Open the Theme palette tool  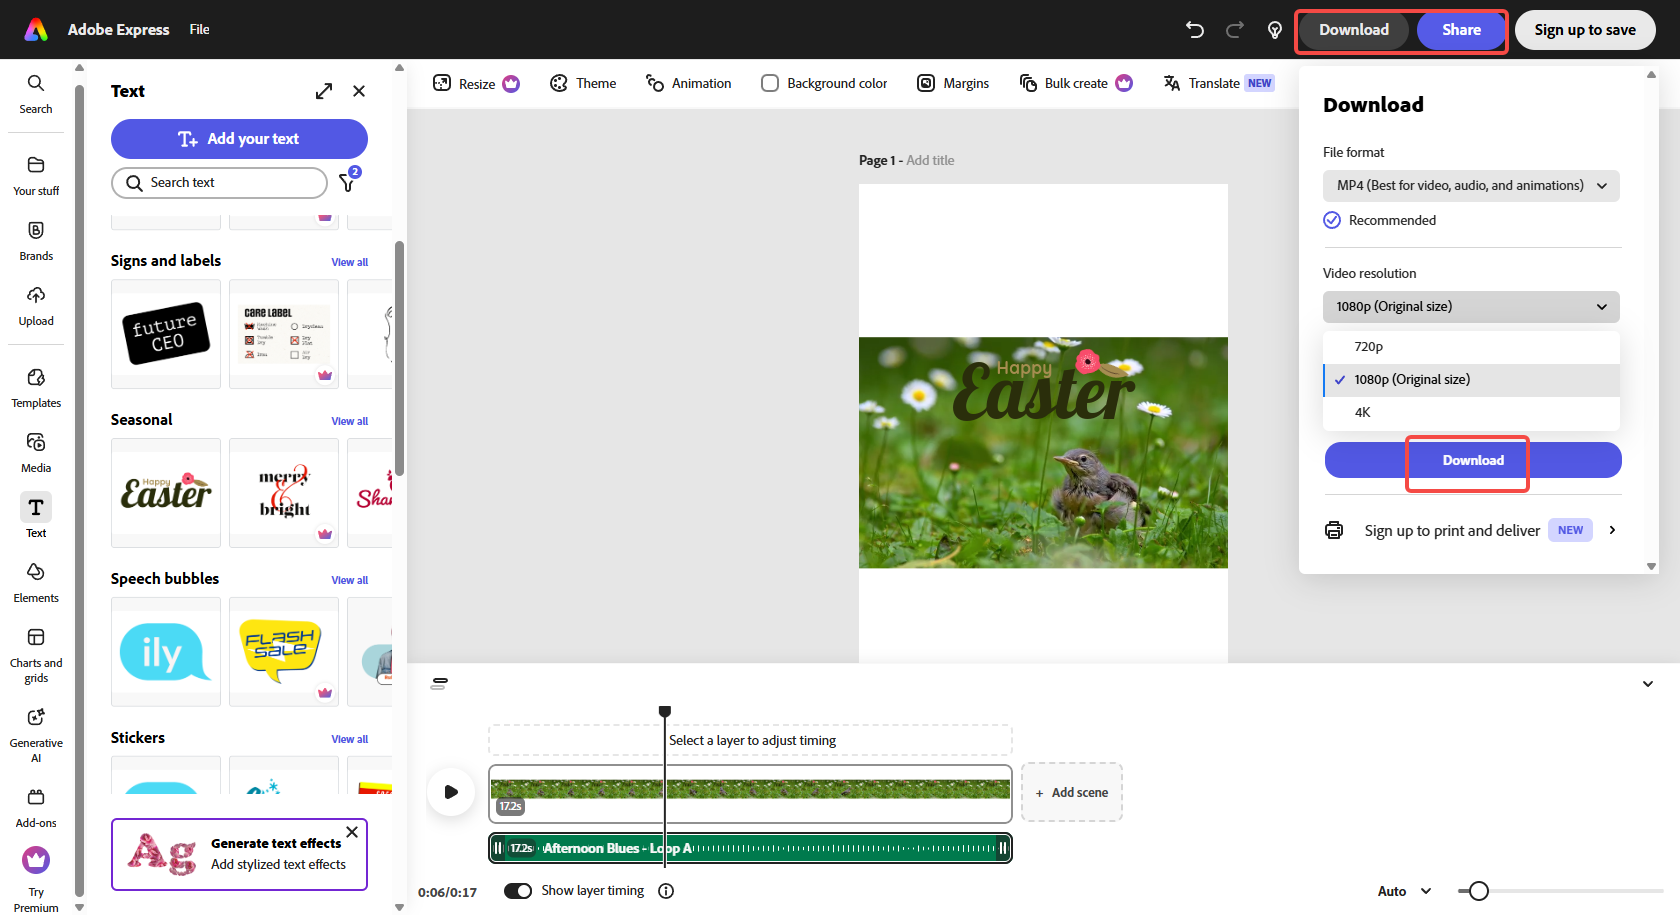coord(583,83)
